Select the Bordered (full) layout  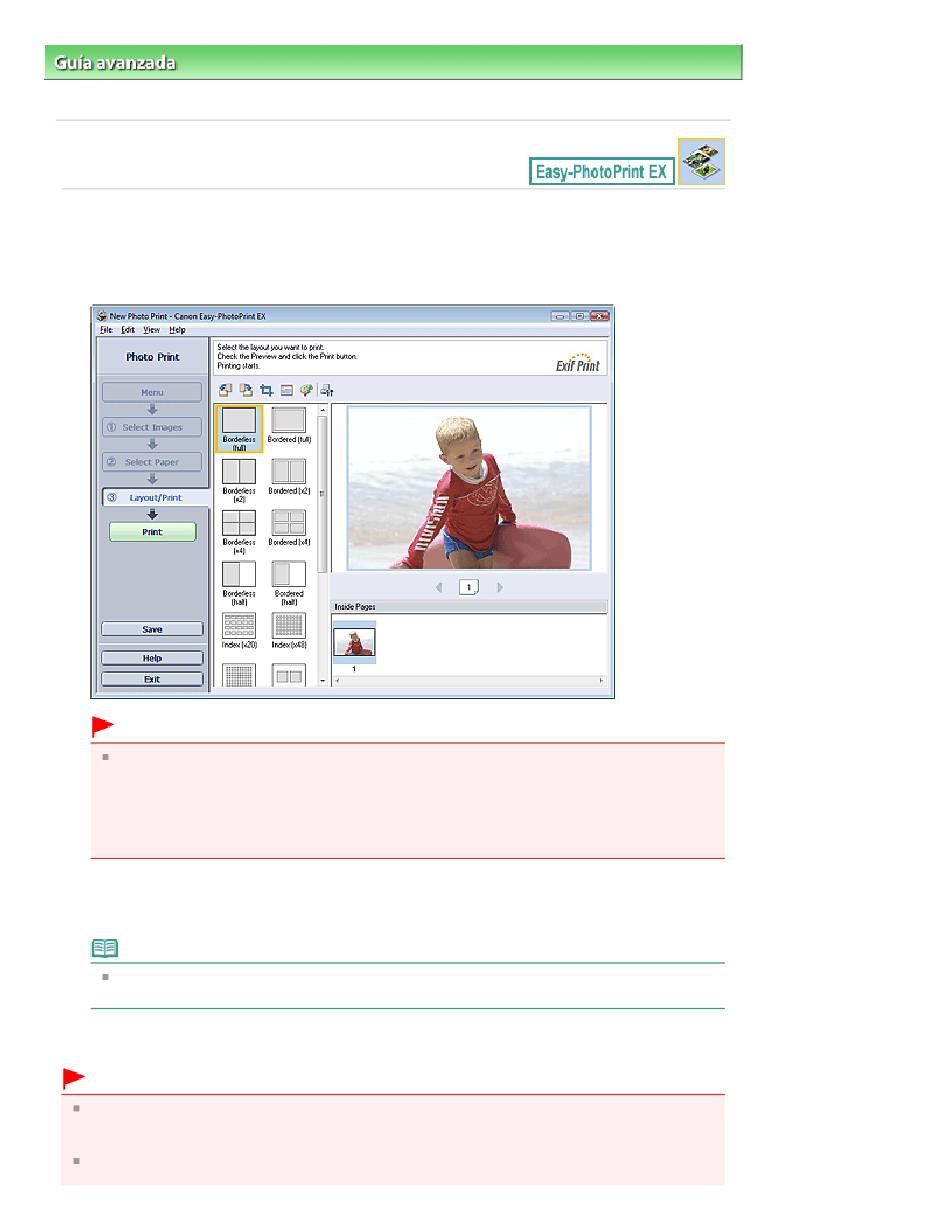[289, 425]
